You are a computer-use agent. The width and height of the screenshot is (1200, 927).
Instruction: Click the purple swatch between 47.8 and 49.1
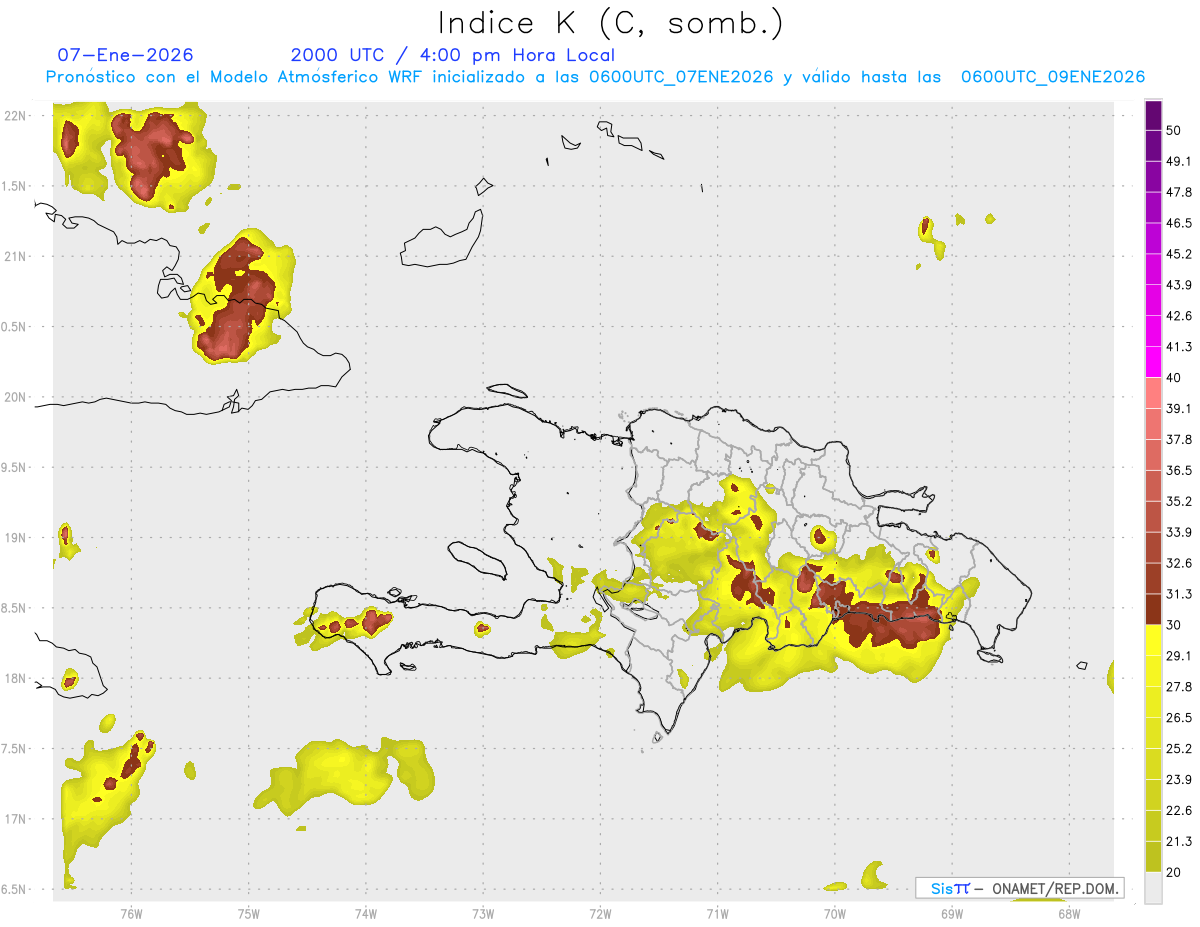1153,177
